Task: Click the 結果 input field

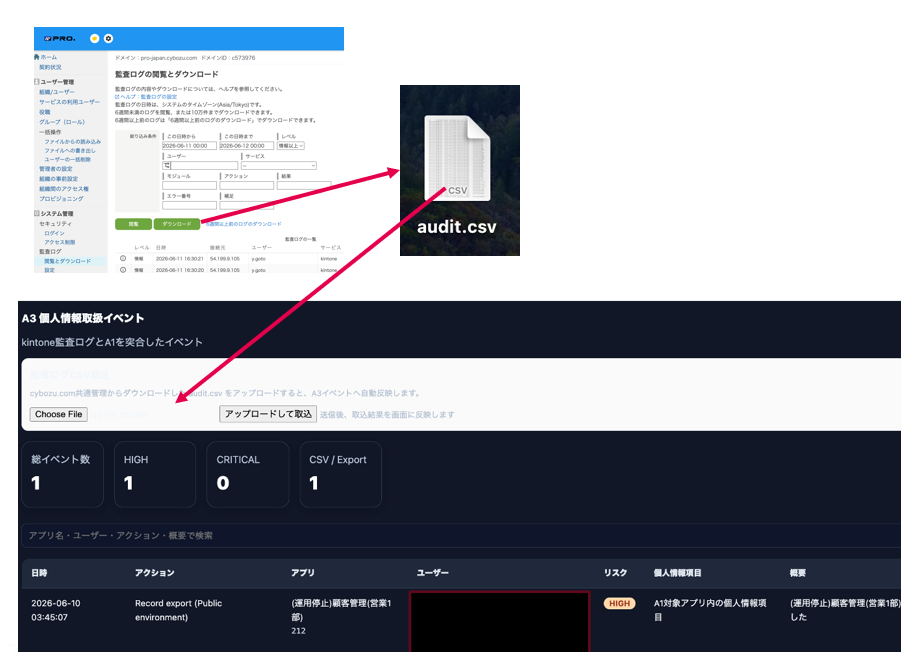Action: pyautogui.click(x=304, y=186)
